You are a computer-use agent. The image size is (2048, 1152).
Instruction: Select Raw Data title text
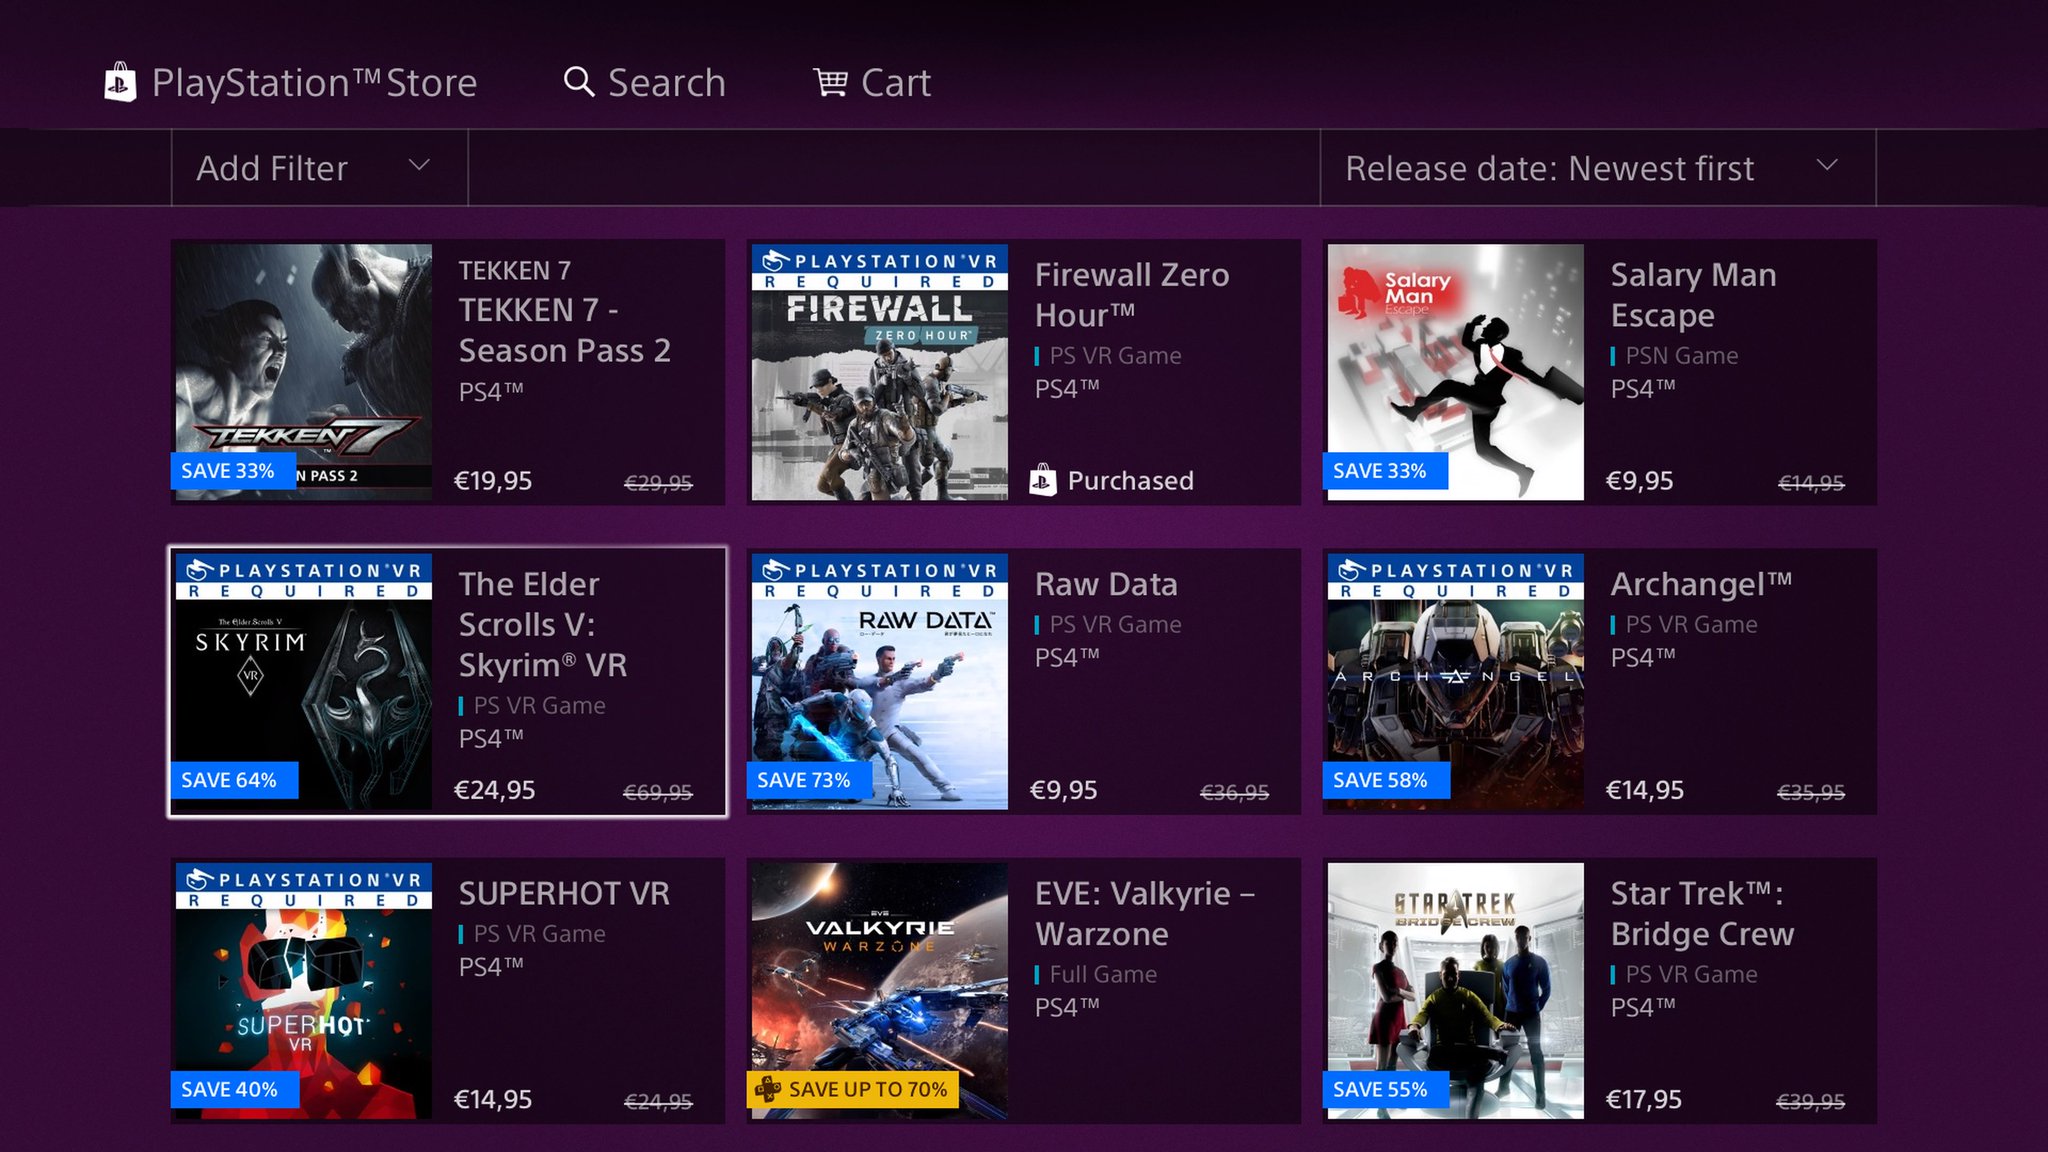click(x=1106, y=584)
